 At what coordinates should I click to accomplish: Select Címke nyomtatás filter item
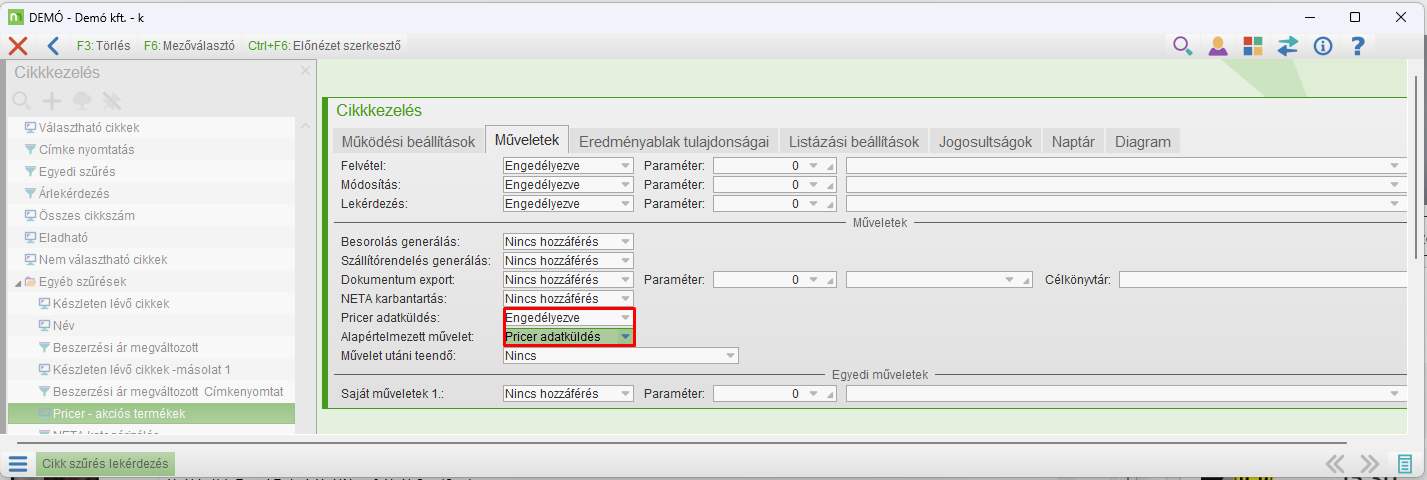tap(86, 150)
